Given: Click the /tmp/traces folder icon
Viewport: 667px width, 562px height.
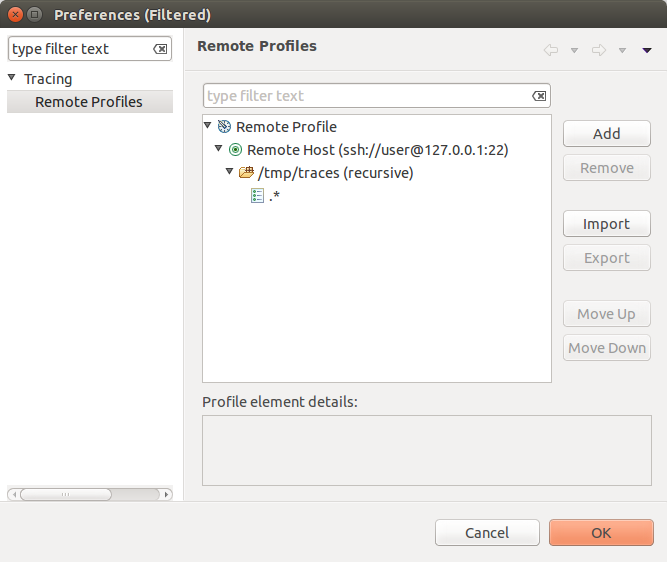Looking at the screenshot, I should click(x=246, y=173).
